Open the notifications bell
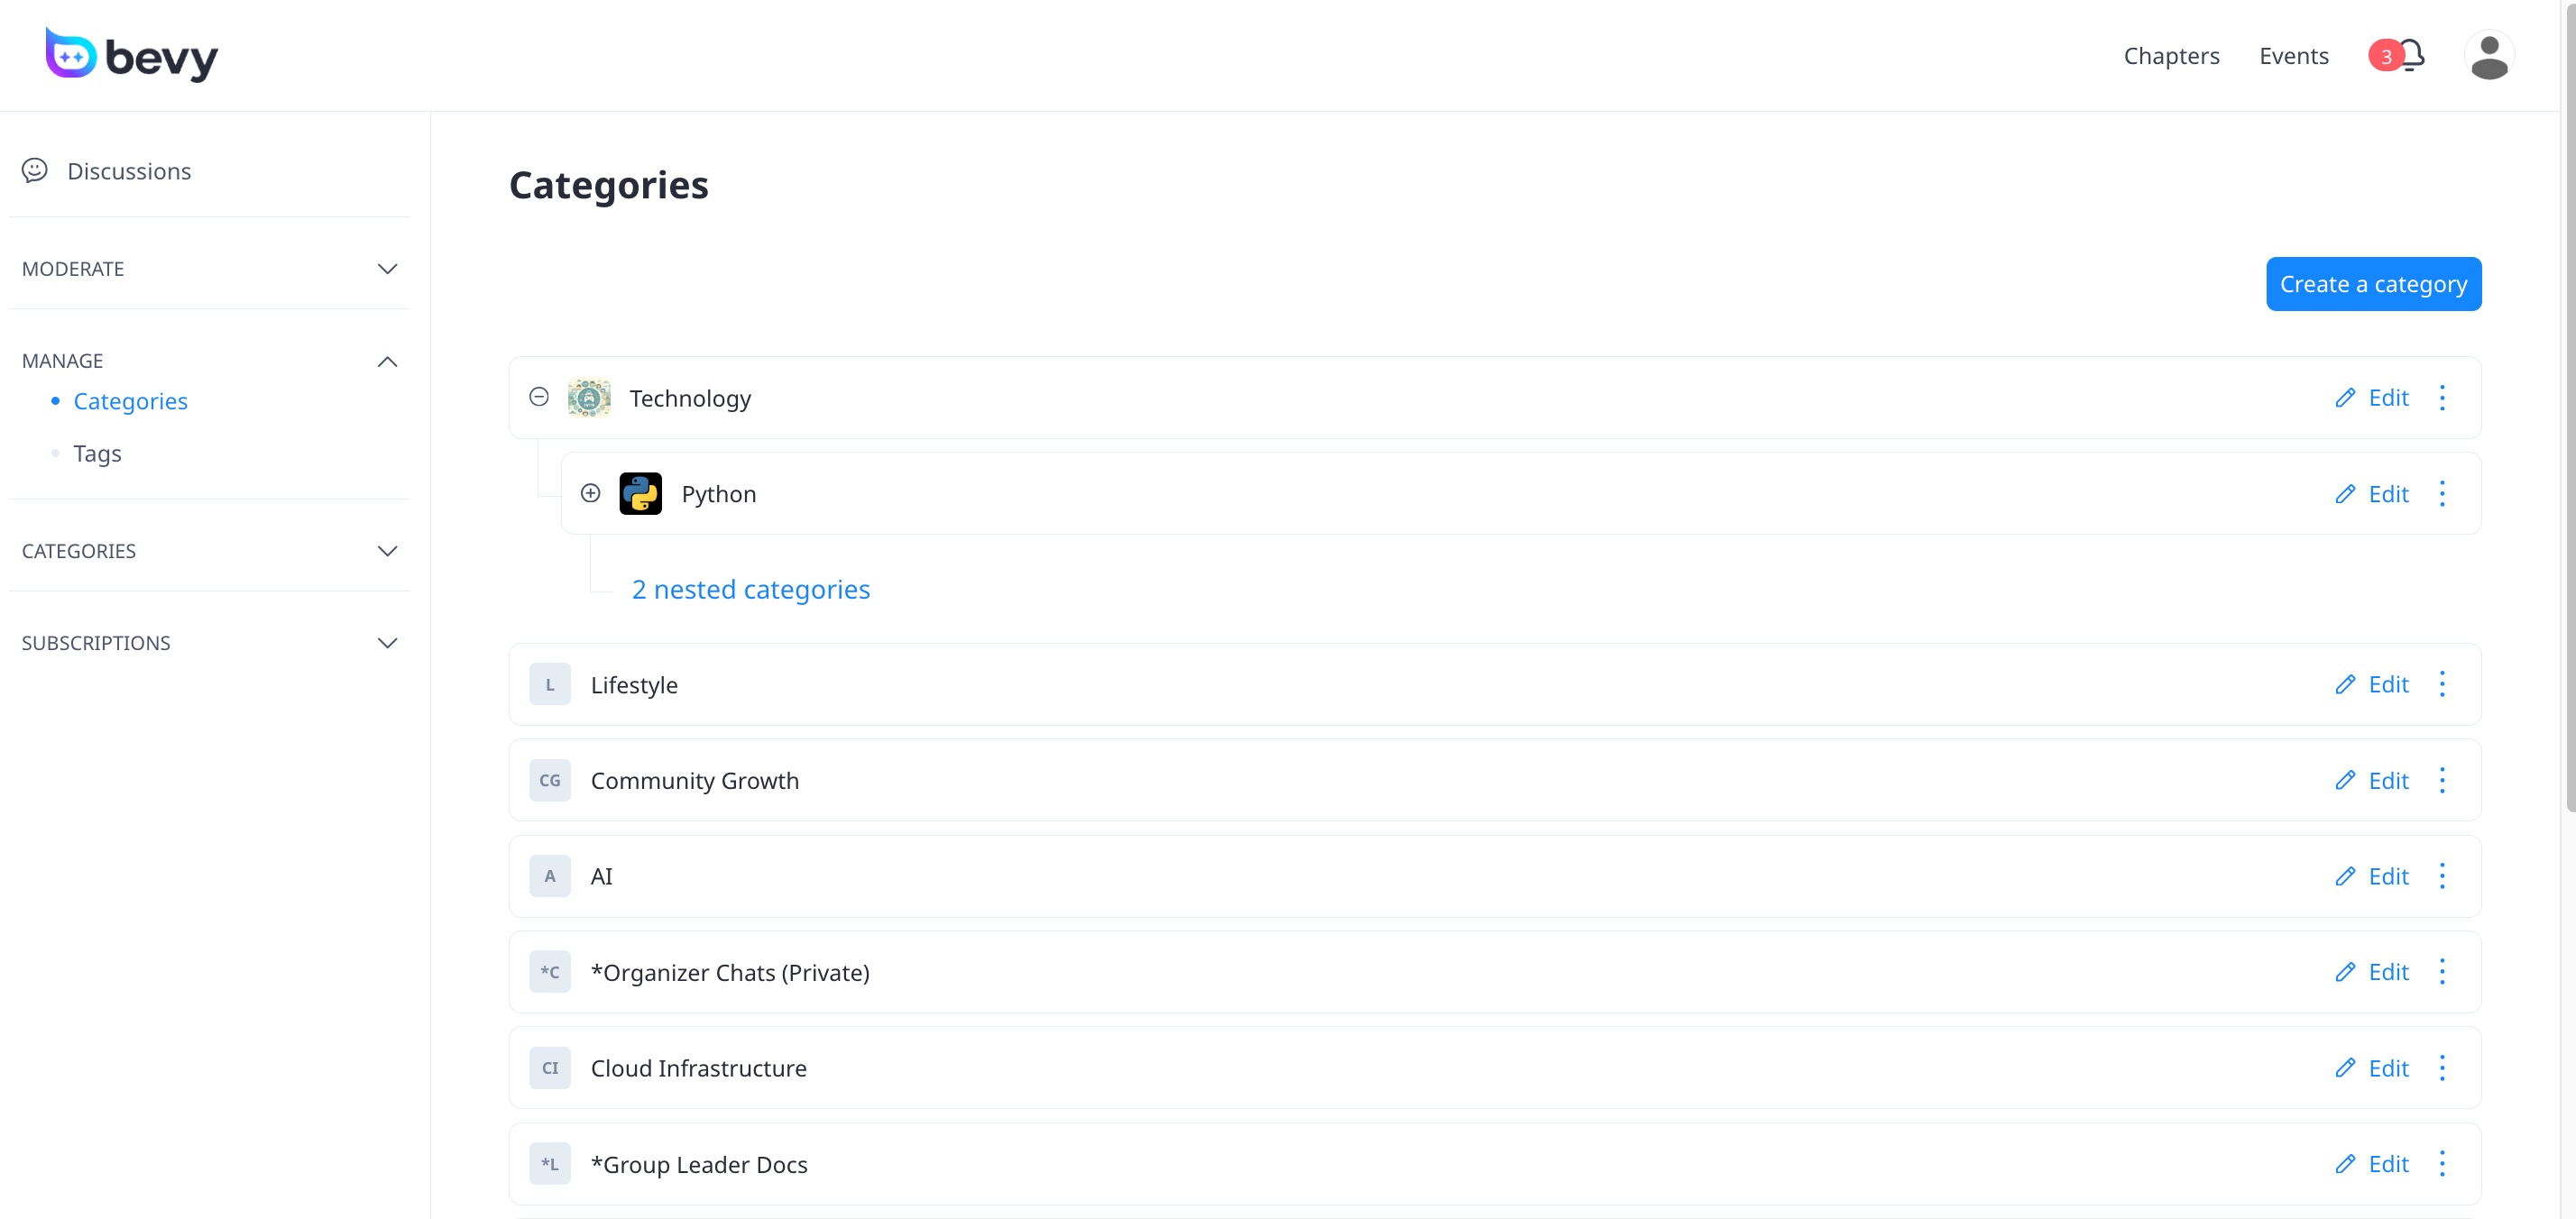The image size is (2576, 1219). tap(2411, 55)
